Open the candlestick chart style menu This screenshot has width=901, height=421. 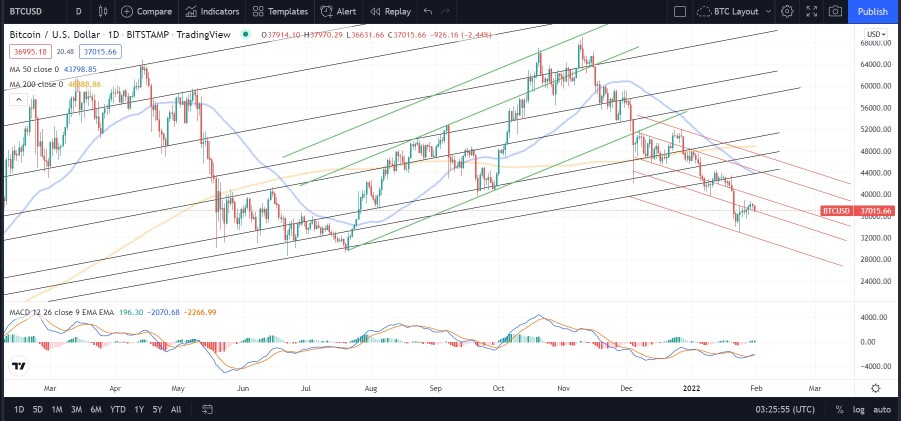click(103, 11)
